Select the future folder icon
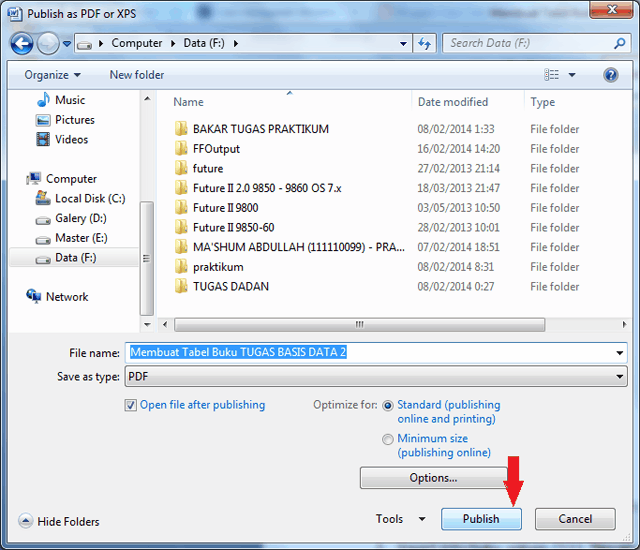640x550 pixels. point(181,168)
